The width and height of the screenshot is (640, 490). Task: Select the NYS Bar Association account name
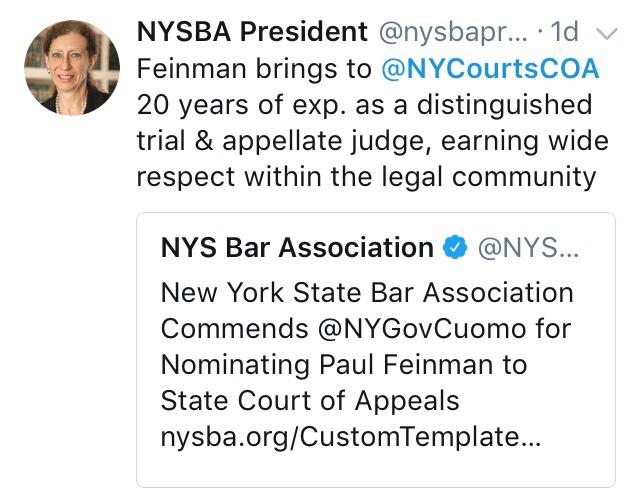(297, 248)
